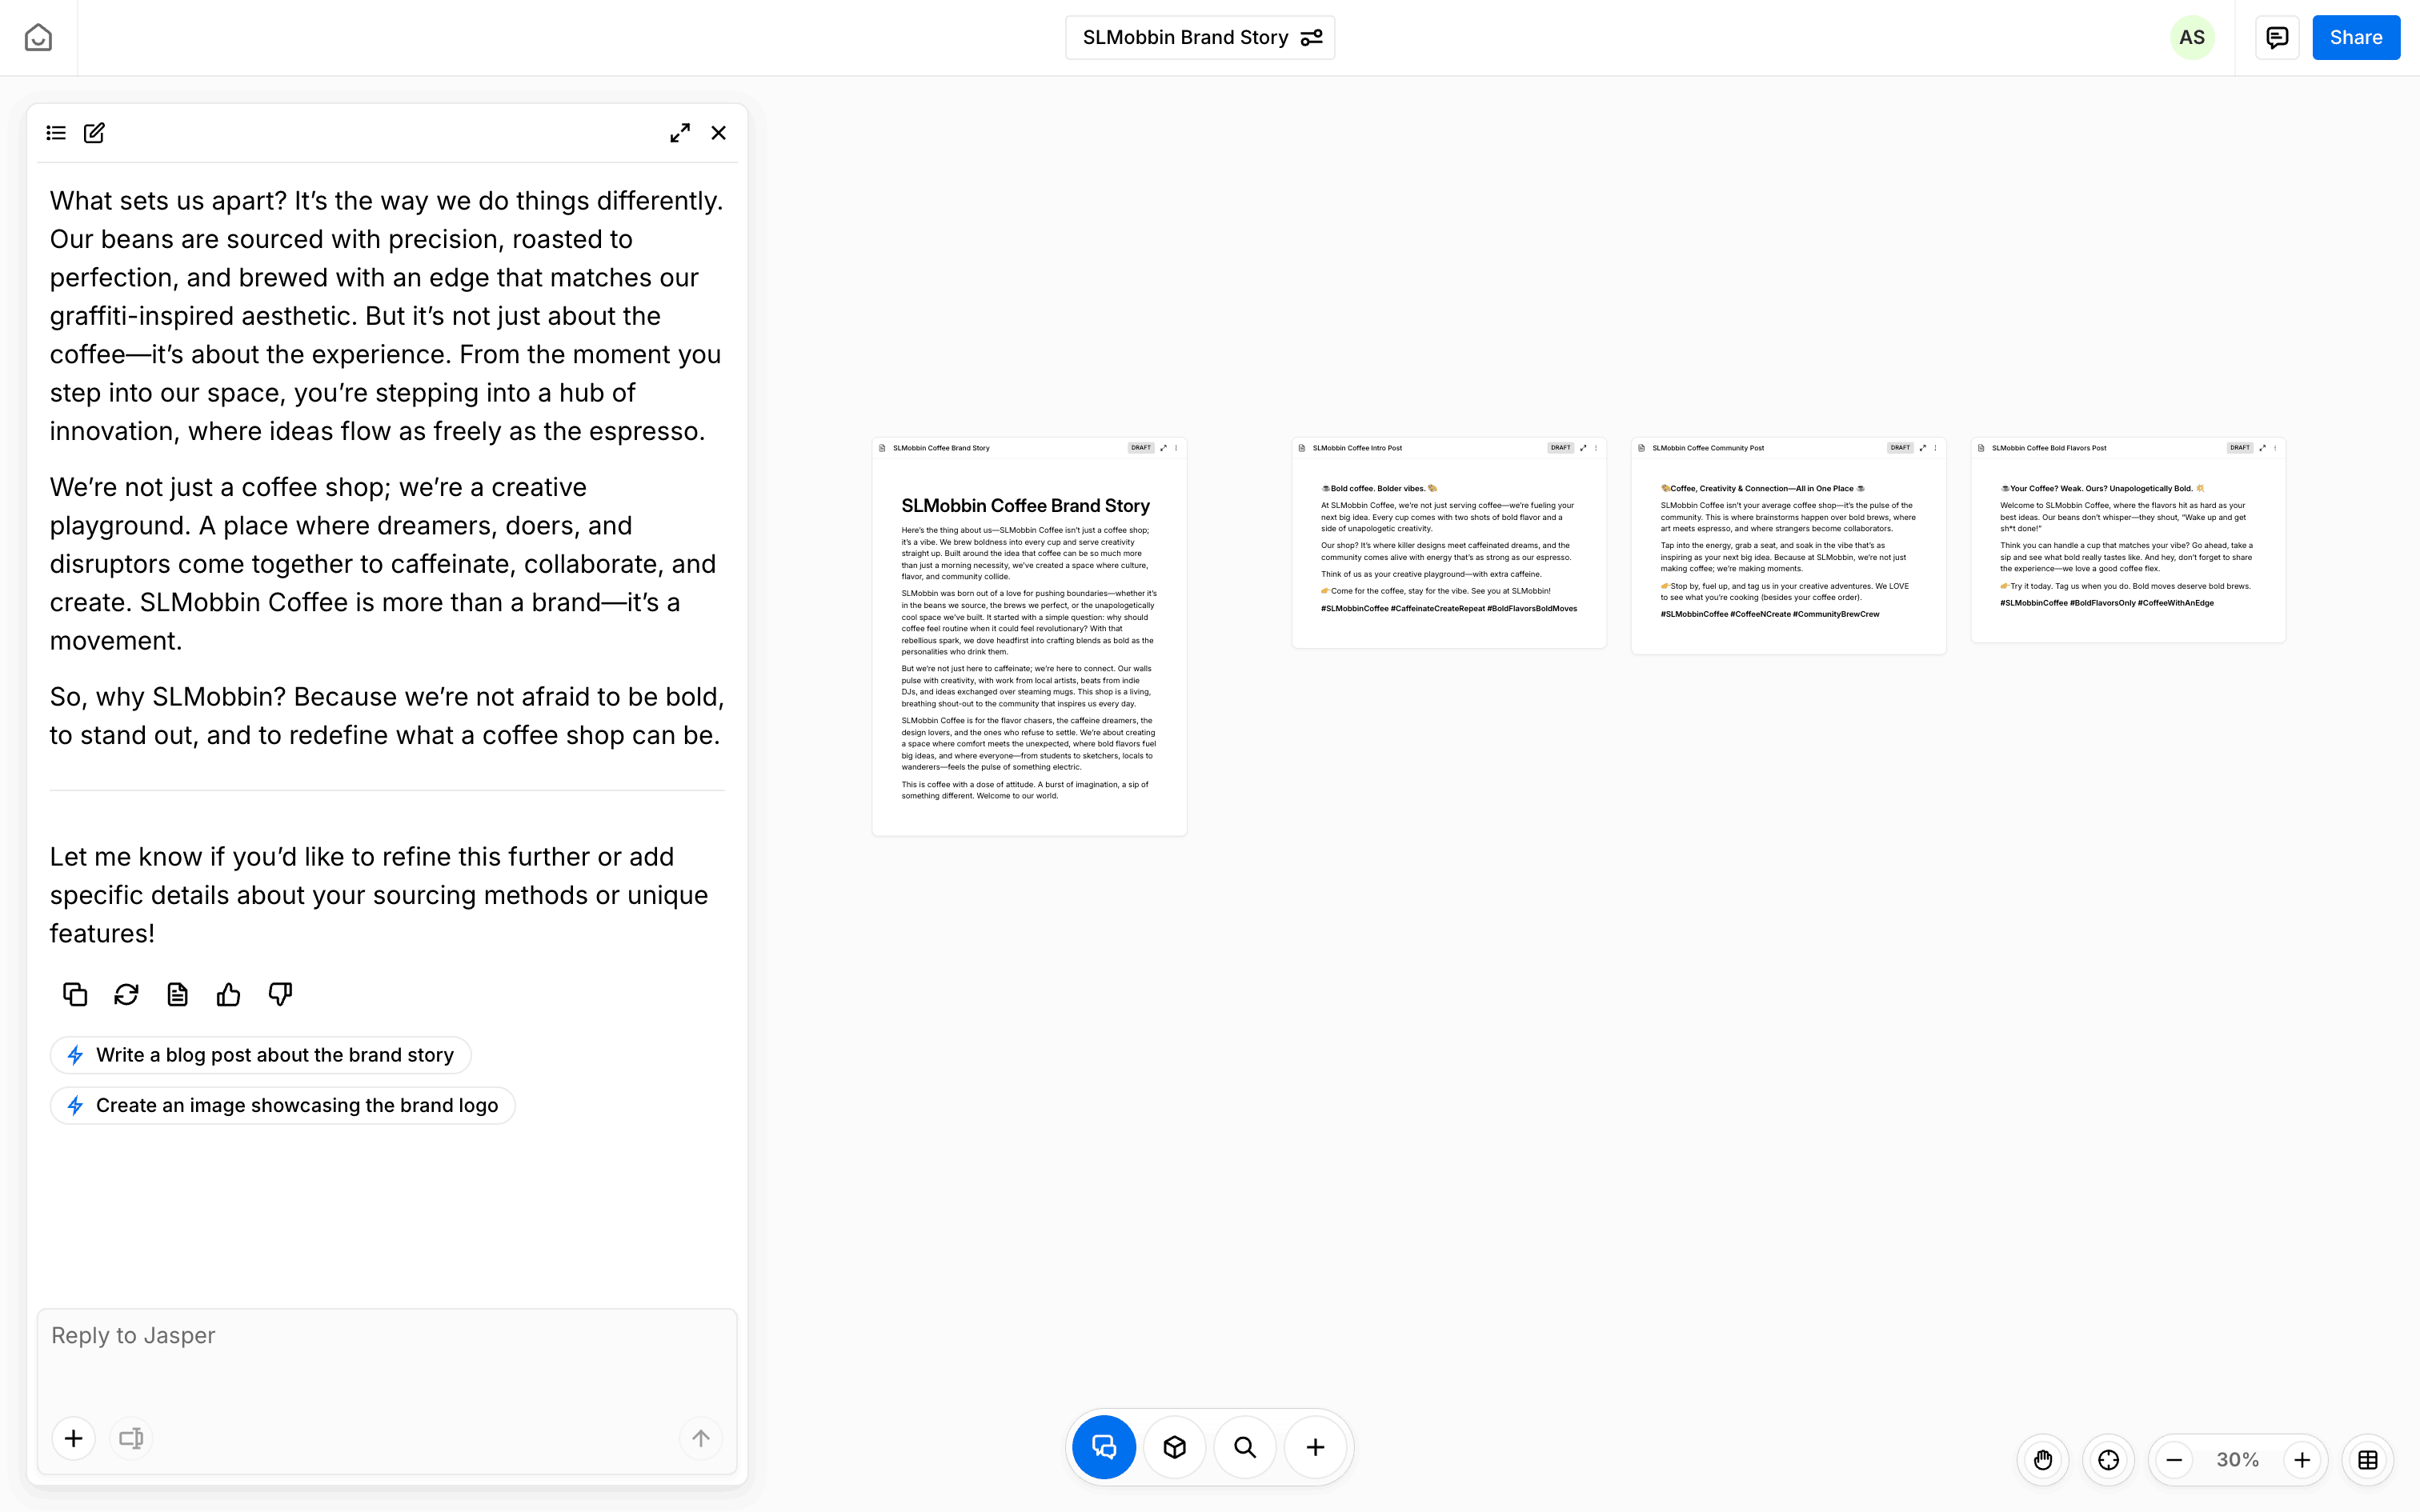
Task: Regenerate the Jasper response
Action: [126, 994]
